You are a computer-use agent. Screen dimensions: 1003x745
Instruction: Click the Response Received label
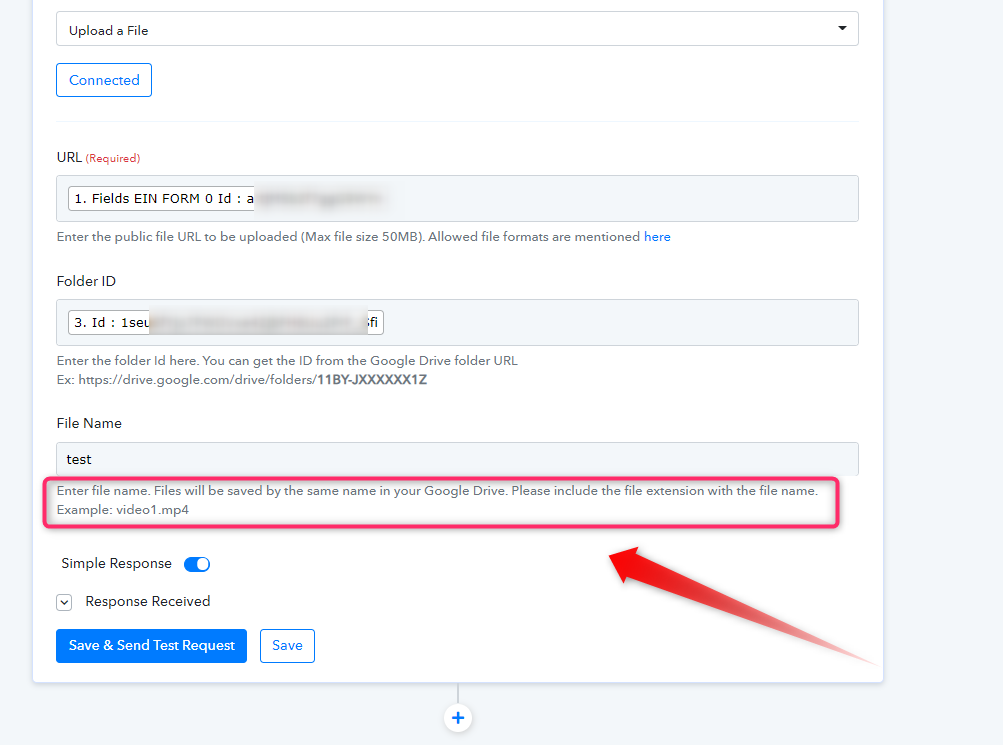coord(148,602)
